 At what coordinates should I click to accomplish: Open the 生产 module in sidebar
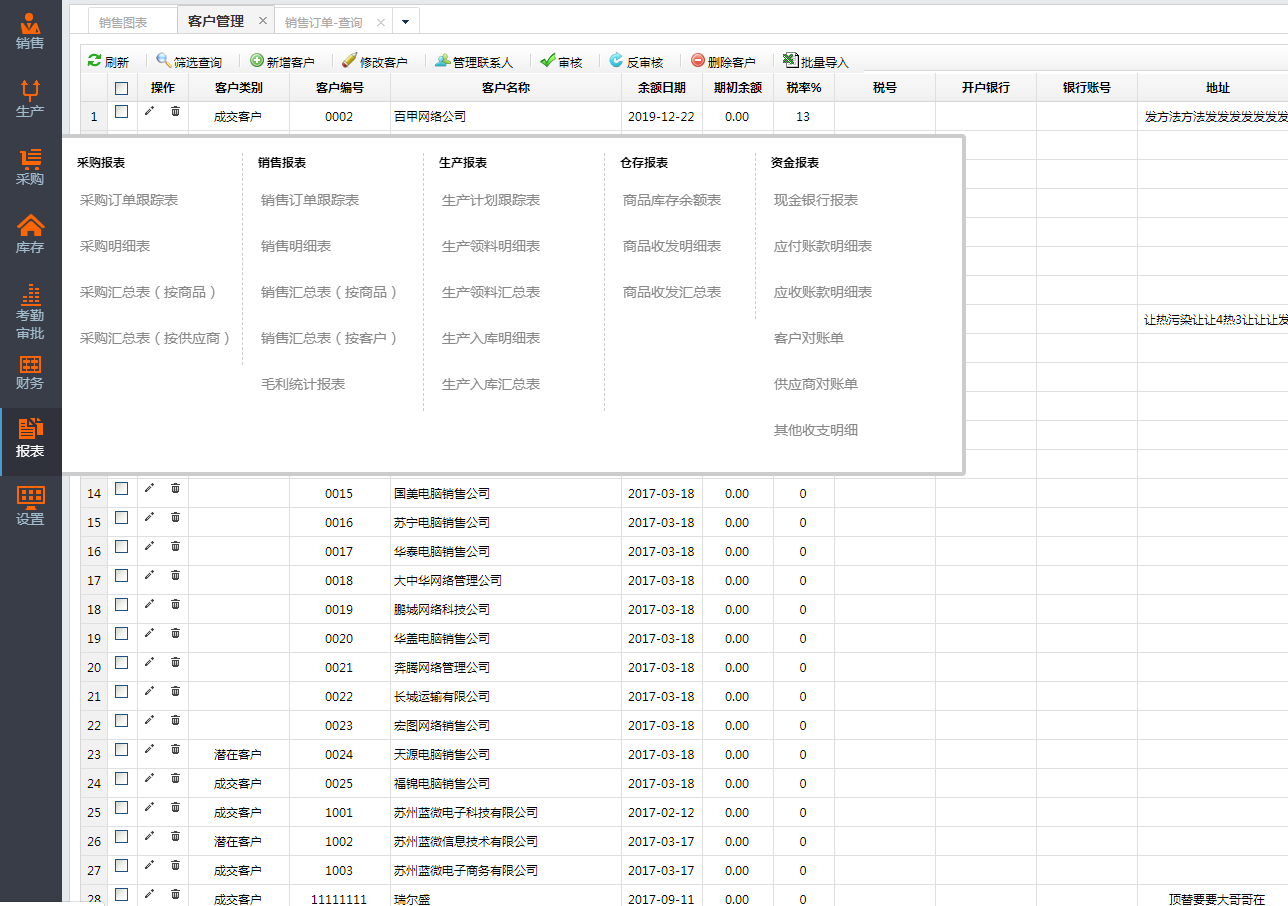point(30,99)
